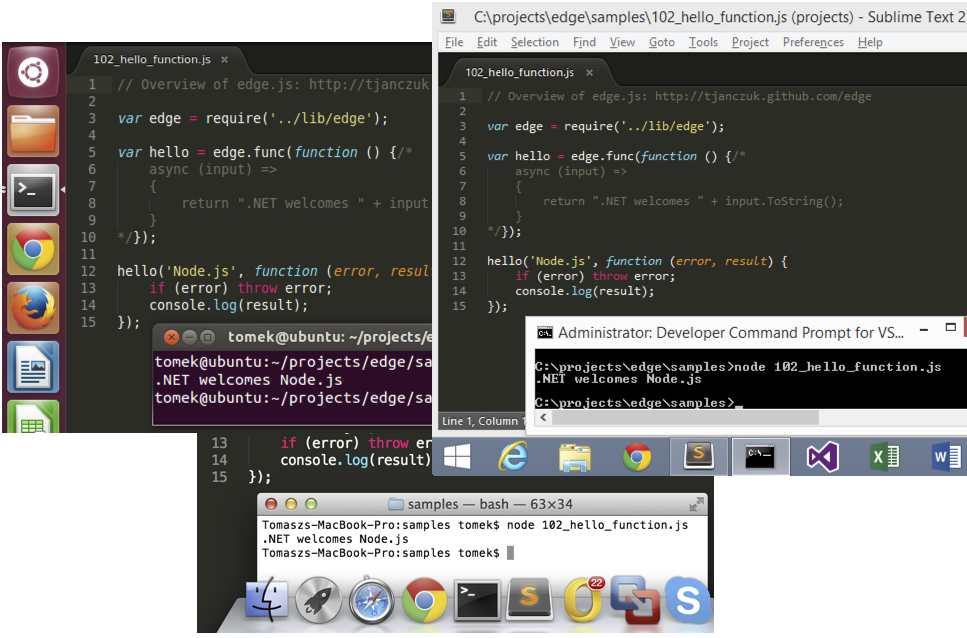Screen dimensions: 967x638
Task: Click '.NET welcomes Node.js' in macOS terminal
Action: [x=335, y=539]
